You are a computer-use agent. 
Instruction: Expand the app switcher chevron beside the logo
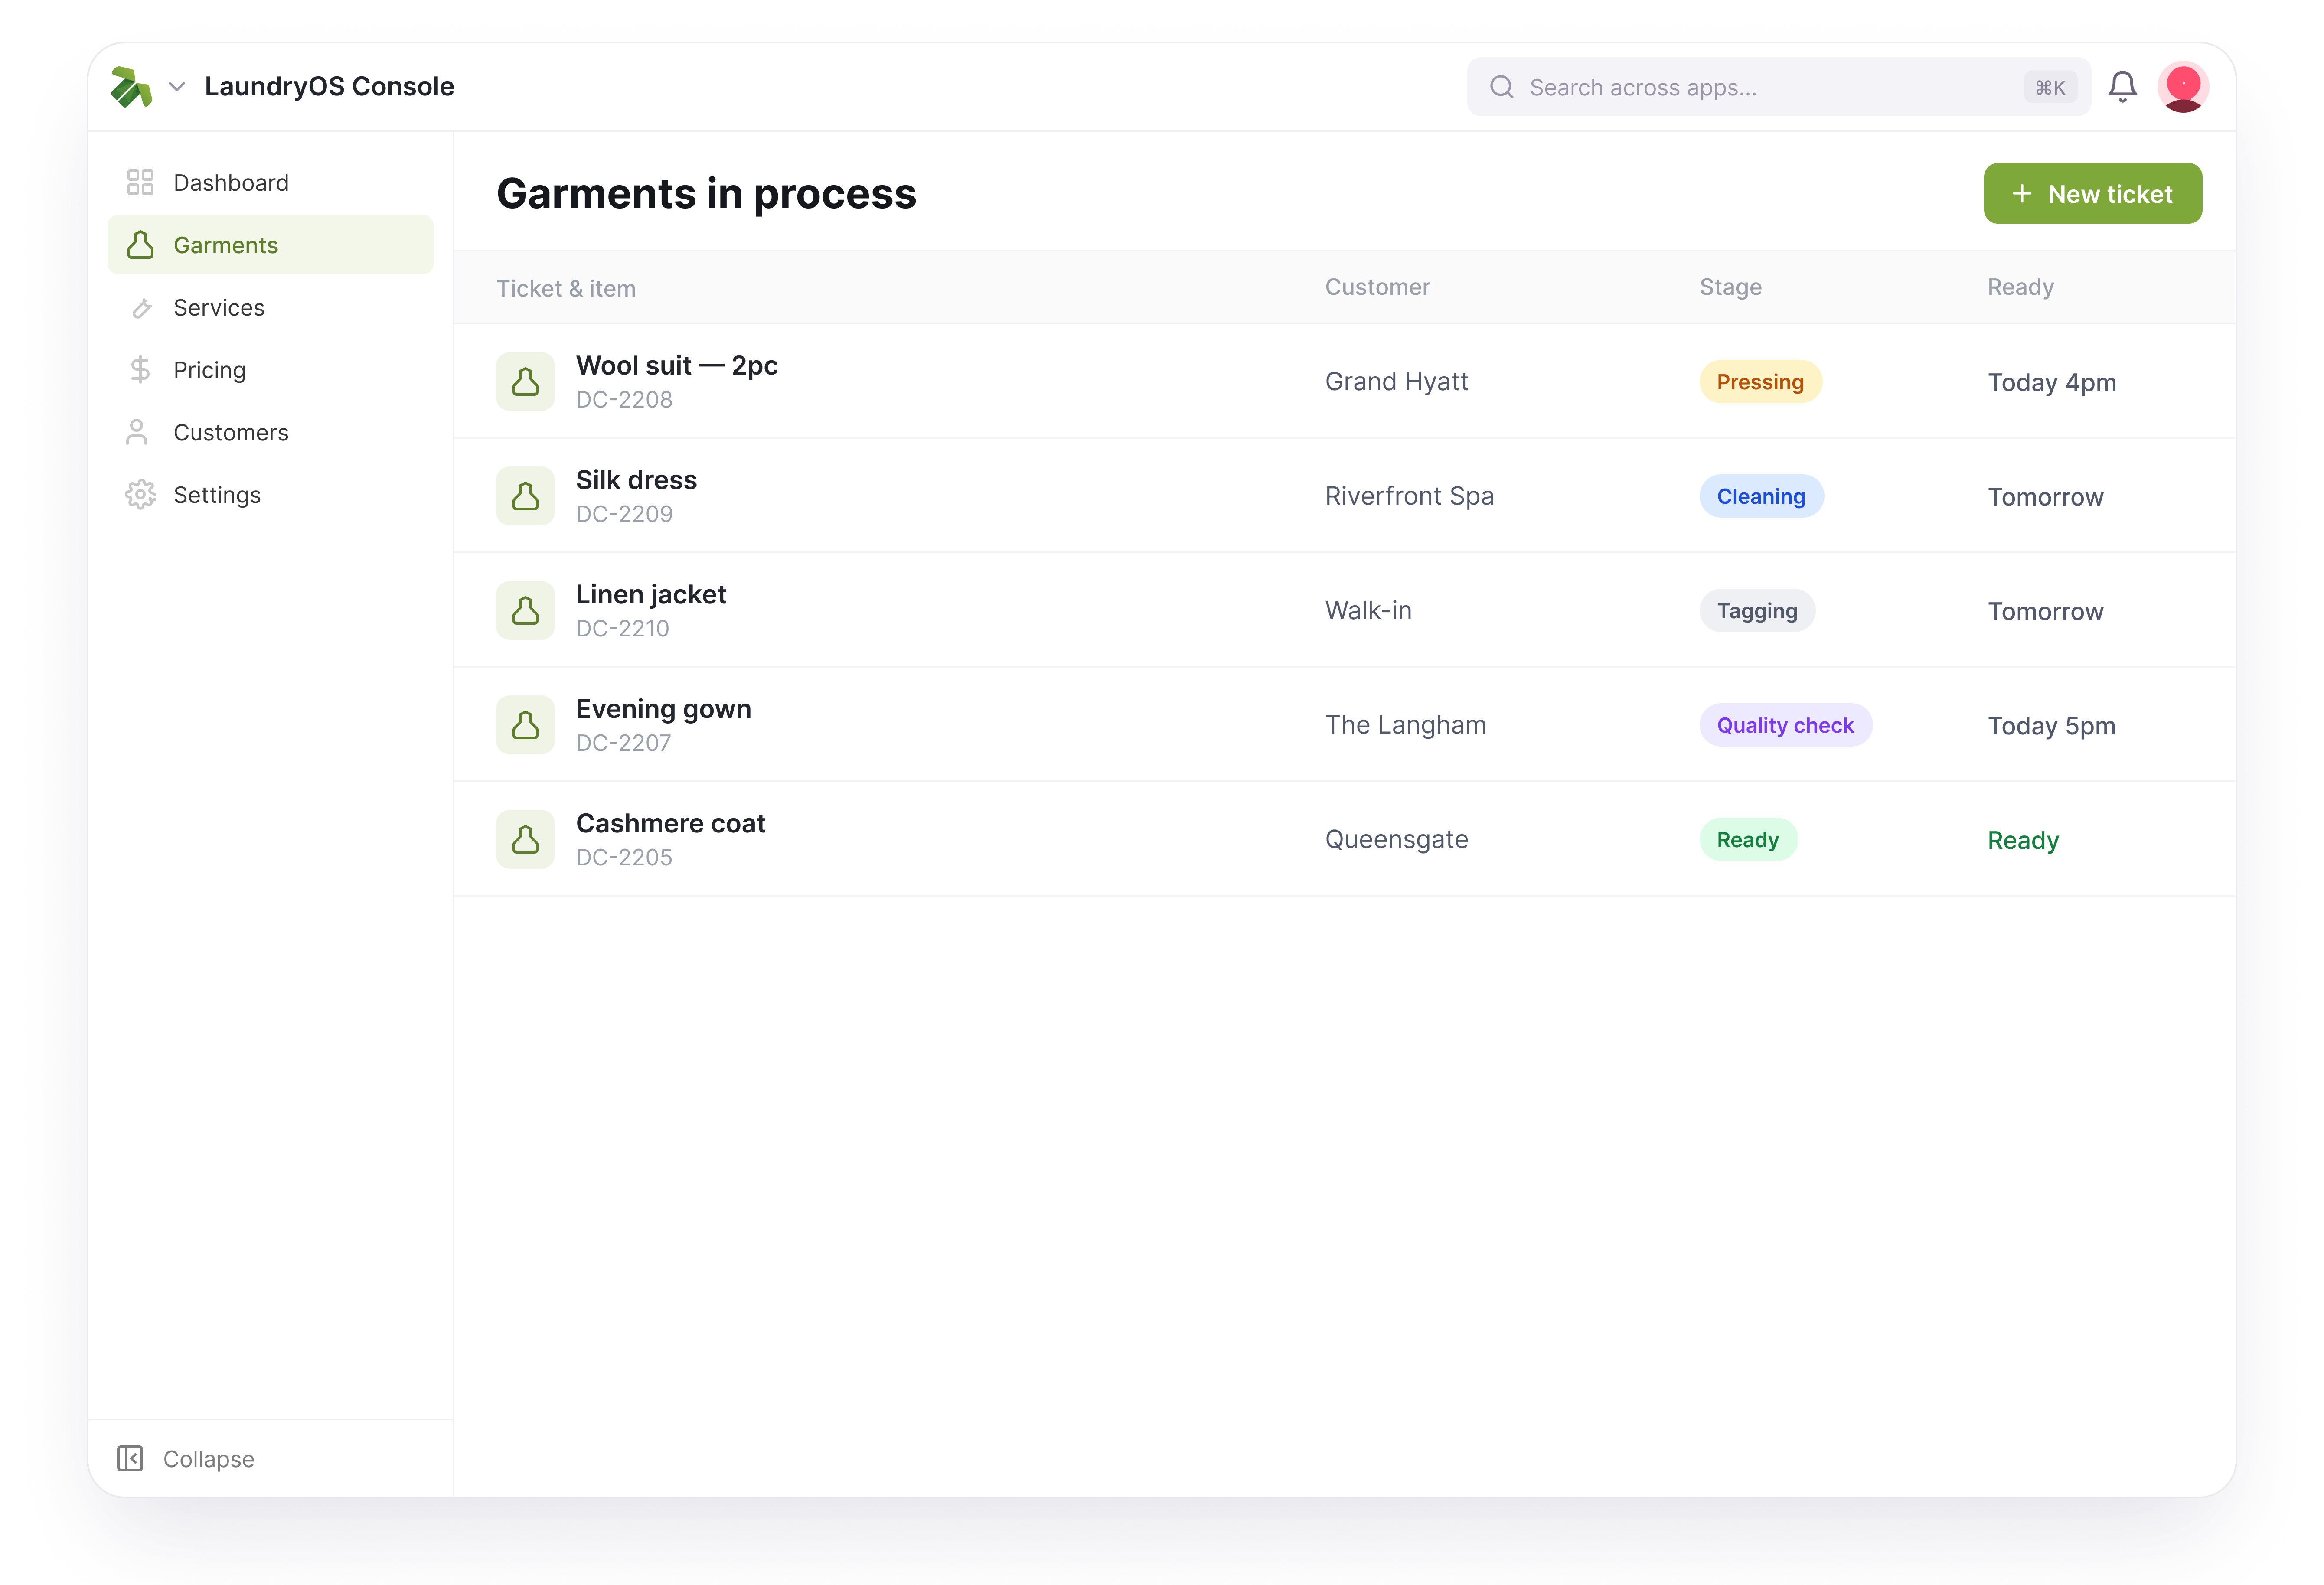point(177,87)
